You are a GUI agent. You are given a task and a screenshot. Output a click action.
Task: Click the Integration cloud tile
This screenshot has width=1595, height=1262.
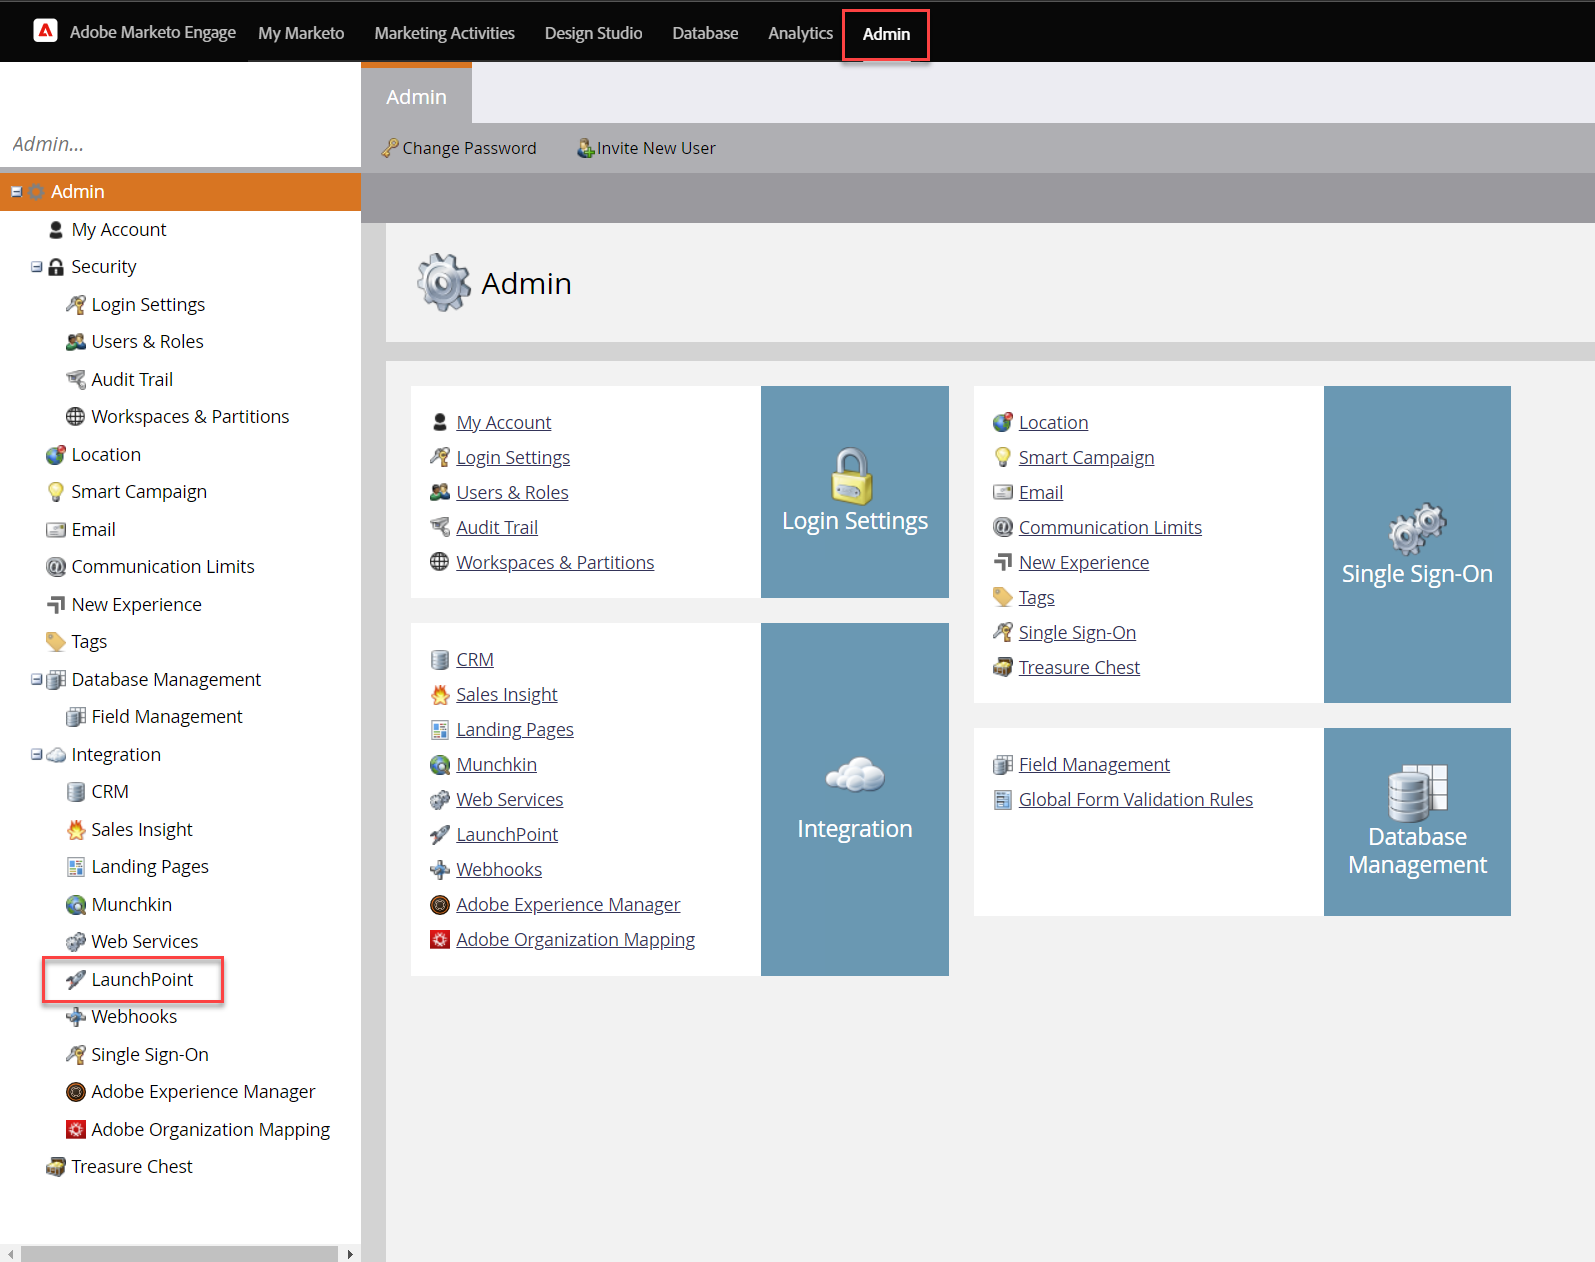pyautogui.click(x=855, y=799)
